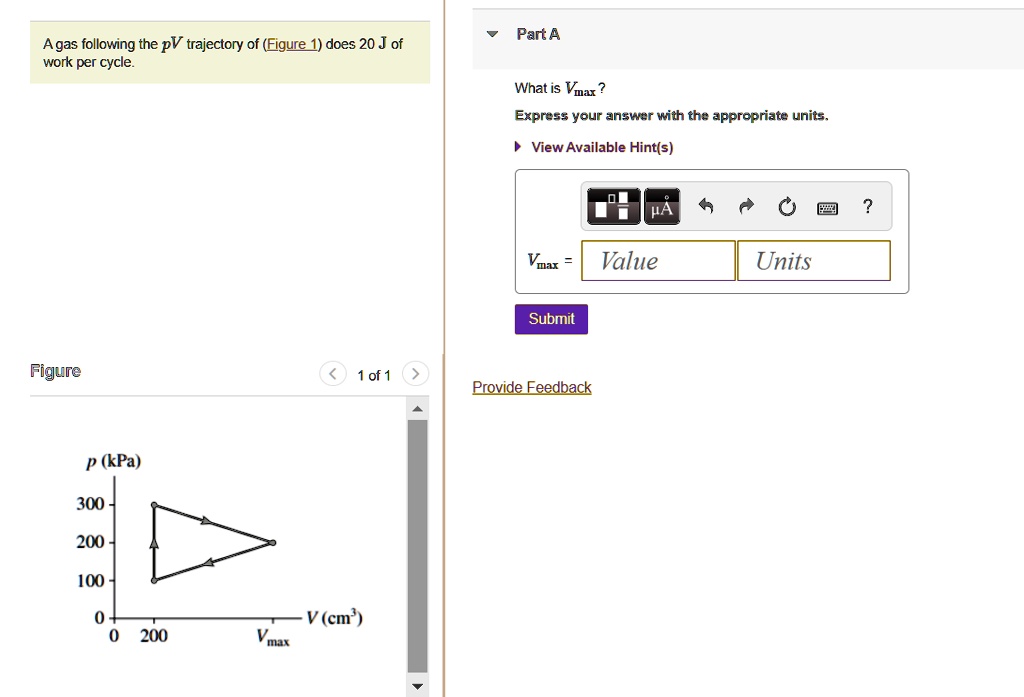Viewport: 1024px width, 697px height.
Task: Open the Figure 1 link
Action: click(291, 43)
